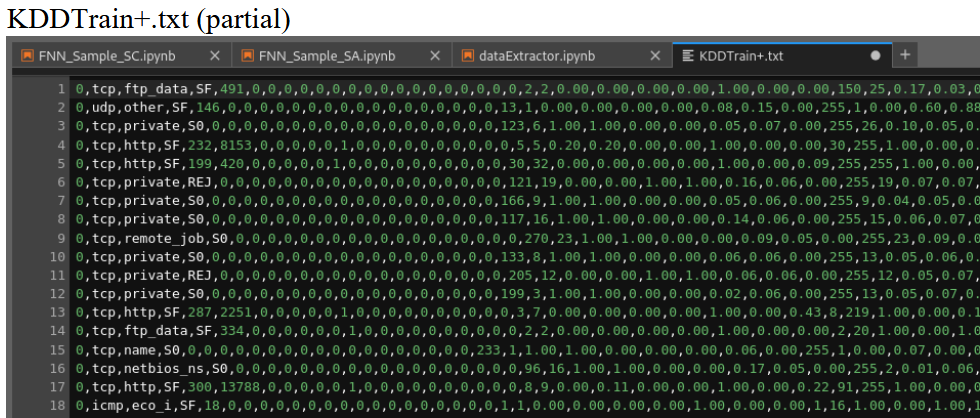
Task: Click the notebook icon on dataExtractor.ipynb tab
Action: point(468,56)
